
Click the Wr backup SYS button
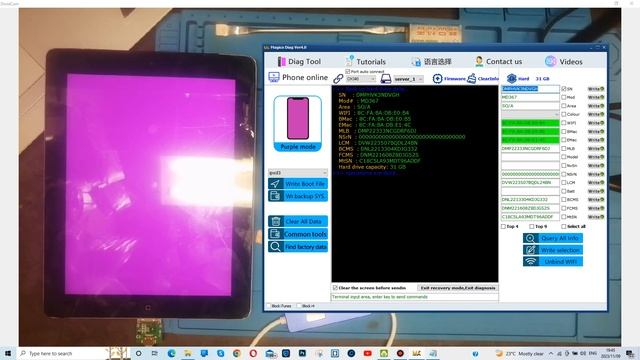(298, 196)
